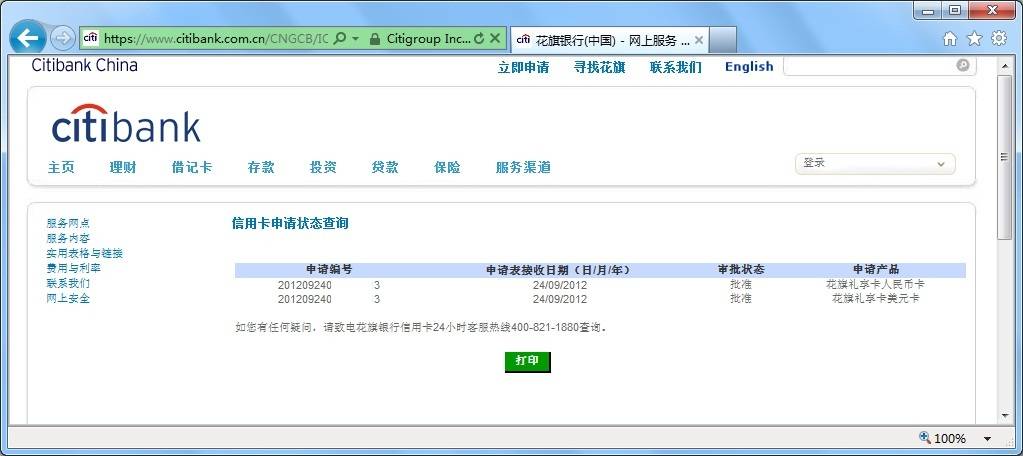Switch language with the English link
Viewport: 1023px width, 456px height.
pyautogui.click(x=749, y=67)
